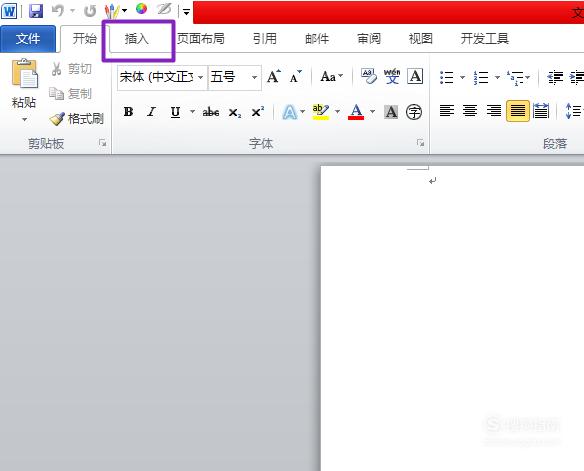The image size is (584, 471).
Task: Click the Clear Formatting eraser icon
Action: click(368, 76)
